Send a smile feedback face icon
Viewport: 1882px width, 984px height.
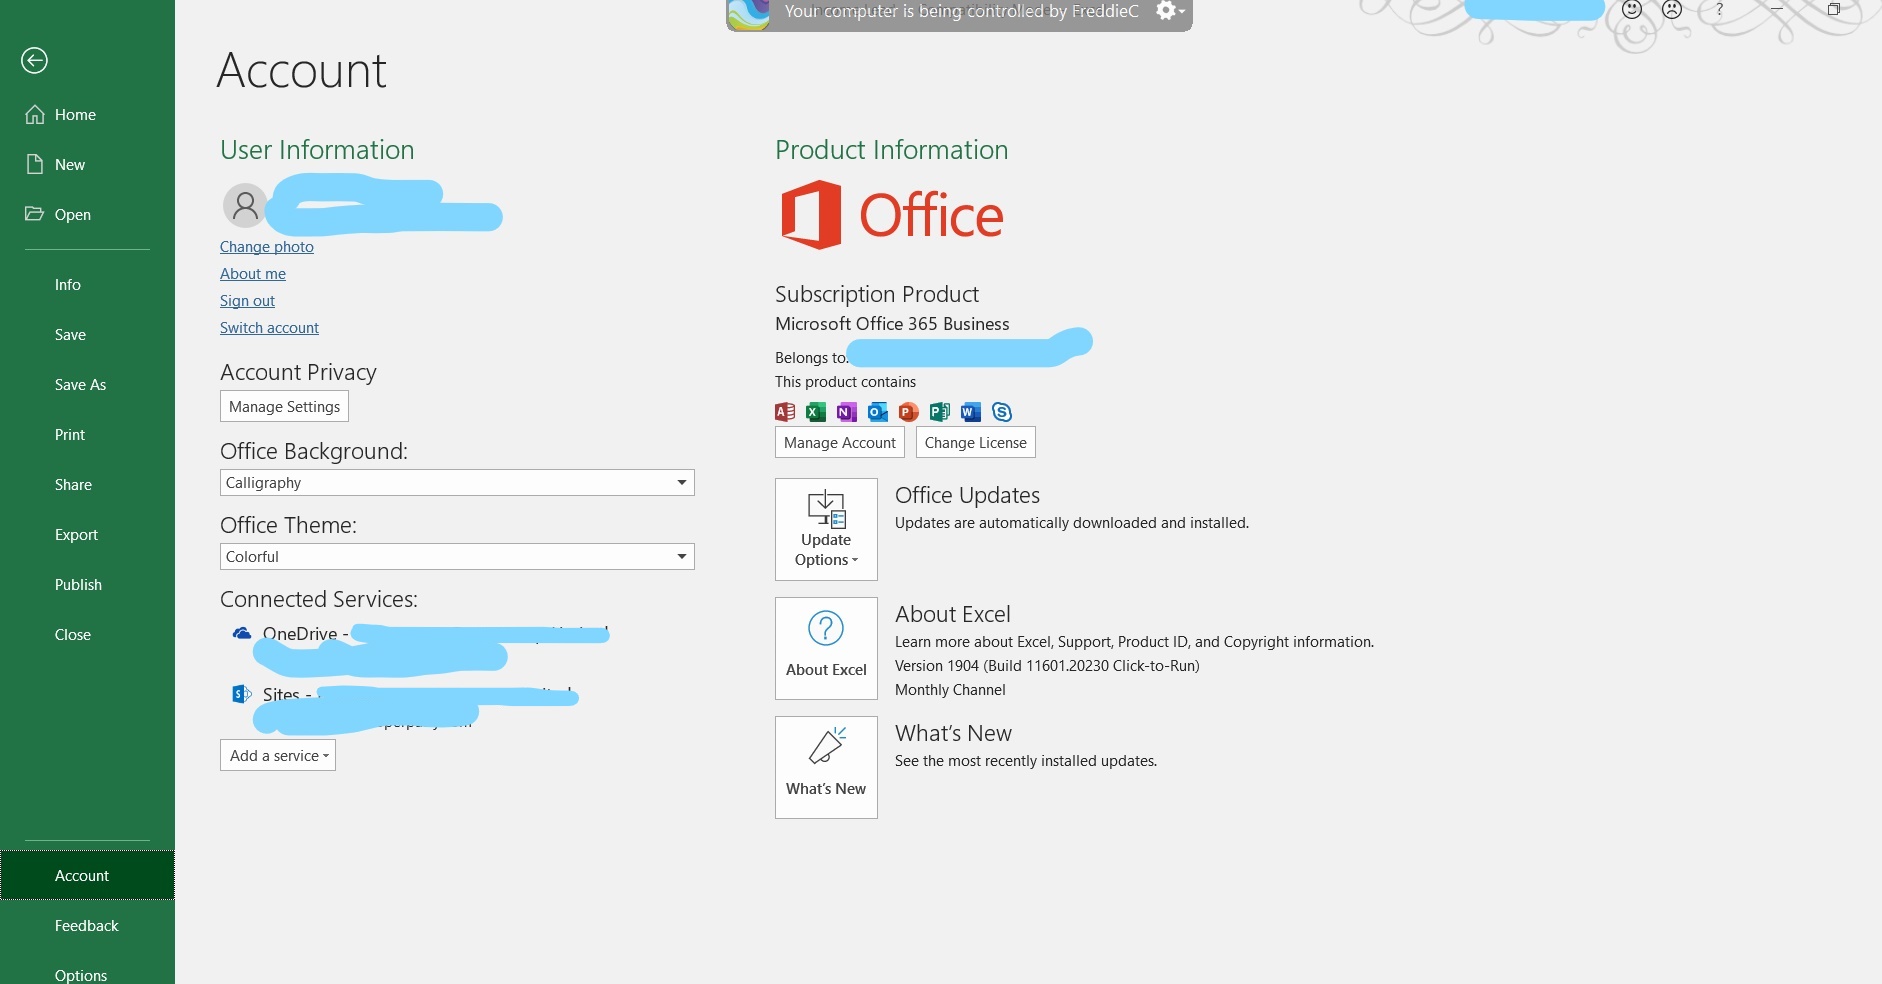[x=1632, y=10]
